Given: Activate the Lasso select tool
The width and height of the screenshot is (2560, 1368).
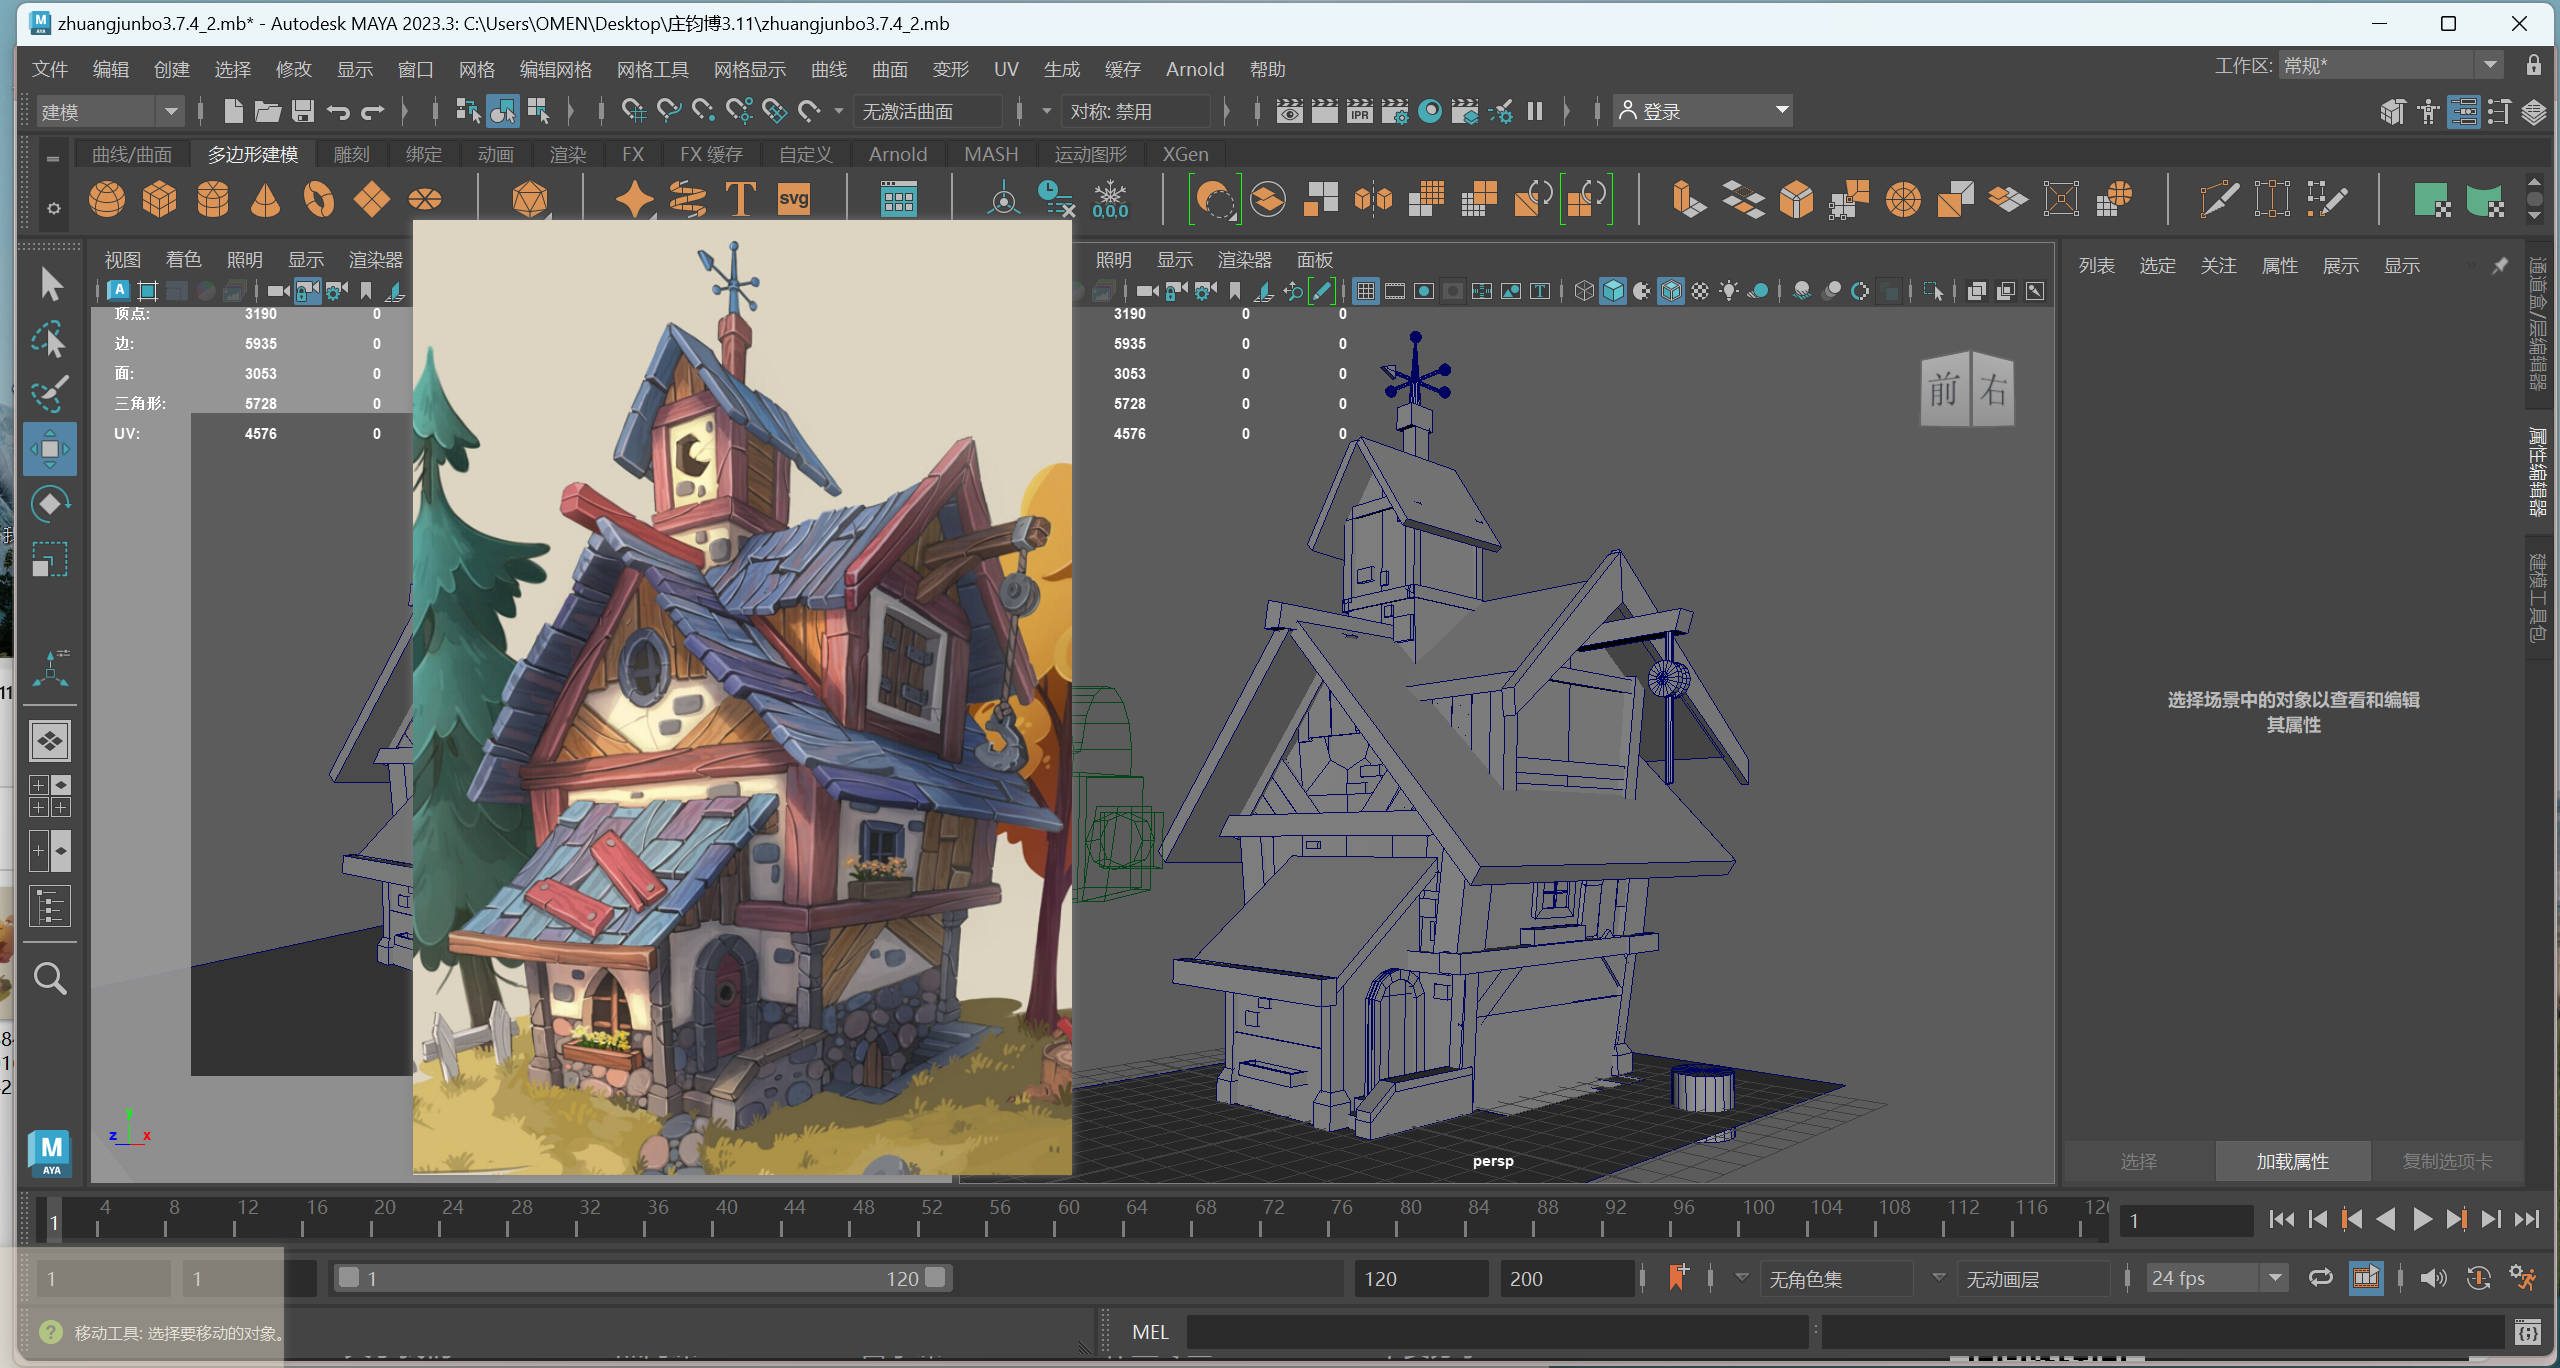Looking at the screenshot, I should 51,340.
